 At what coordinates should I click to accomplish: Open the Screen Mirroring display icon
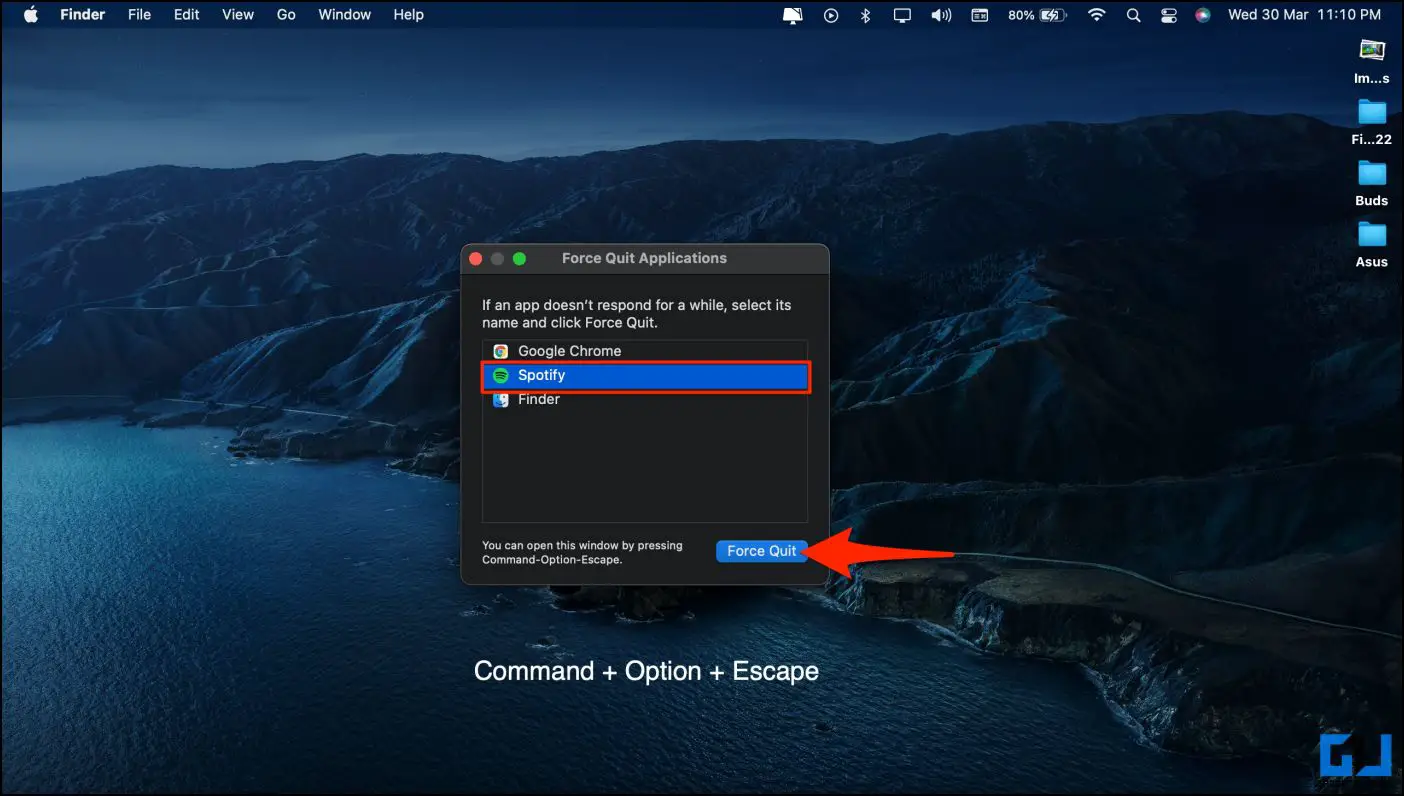click(x=903, y=15)
